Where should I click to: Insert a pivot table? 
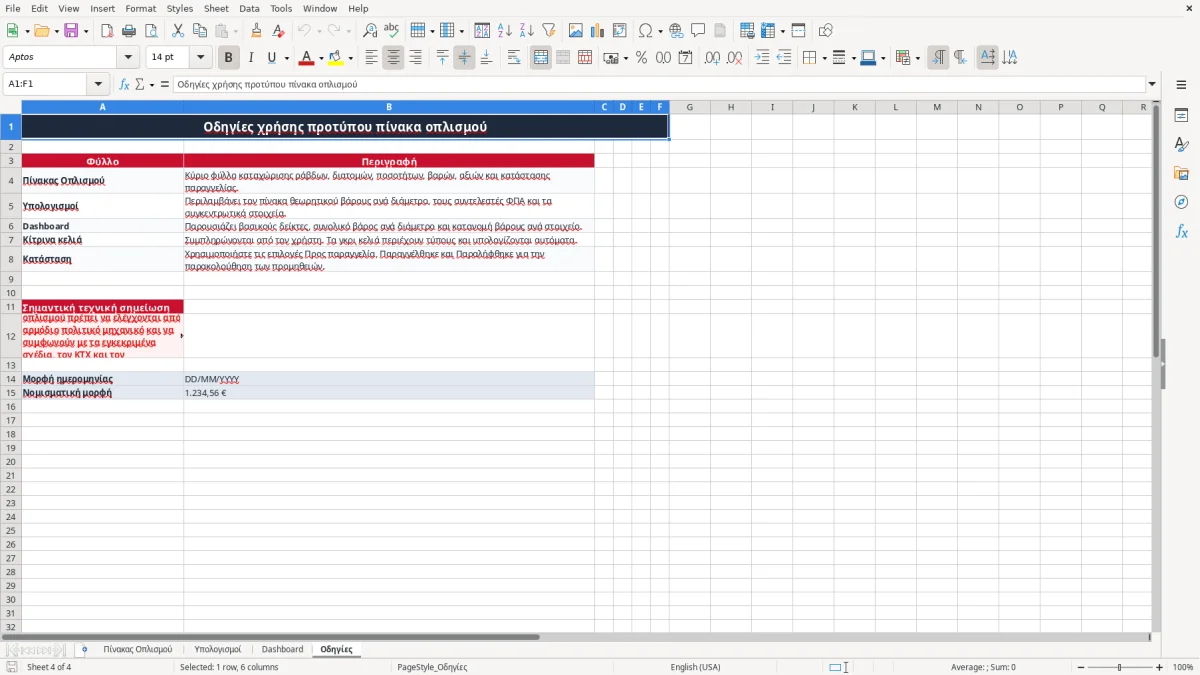pyautogui.click(x=620, y=31)
